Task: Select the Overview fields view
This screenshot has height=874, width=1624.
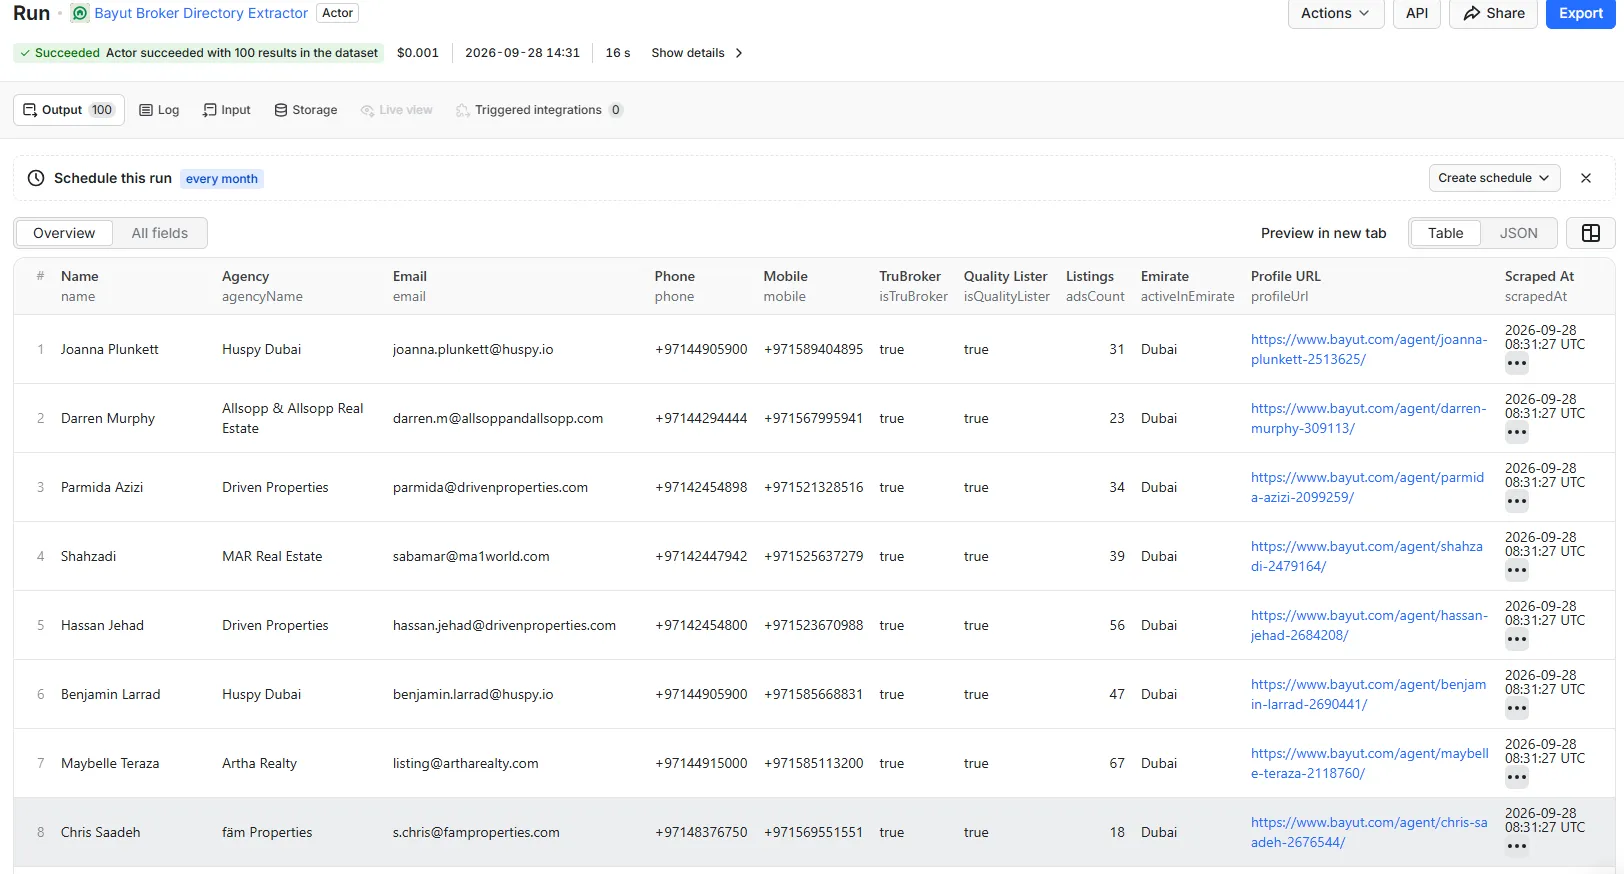Action: tap(64, 233)
